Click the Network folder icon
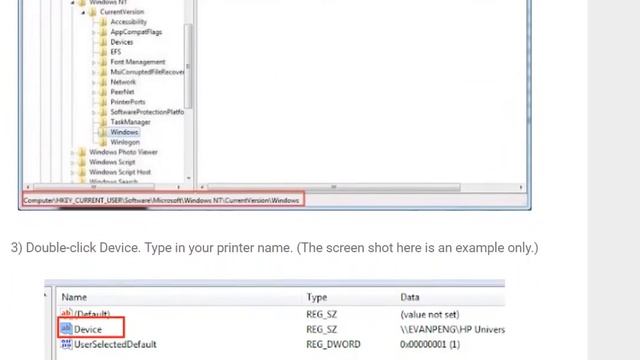Image resolution: width=640 pixels, height=360 pixels. click(x=103, y=82)
